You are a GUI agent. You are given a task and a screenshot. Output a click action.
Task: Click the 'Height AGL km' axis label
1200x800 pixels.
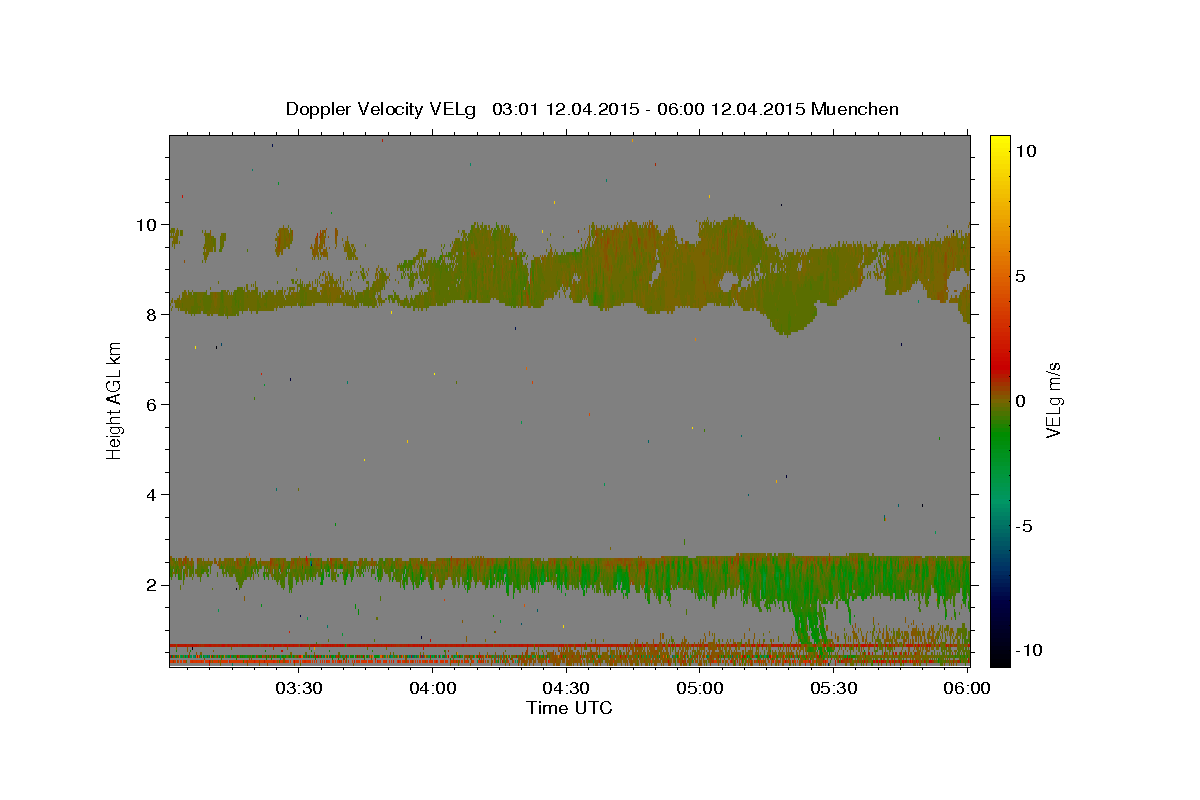[115, 401]
